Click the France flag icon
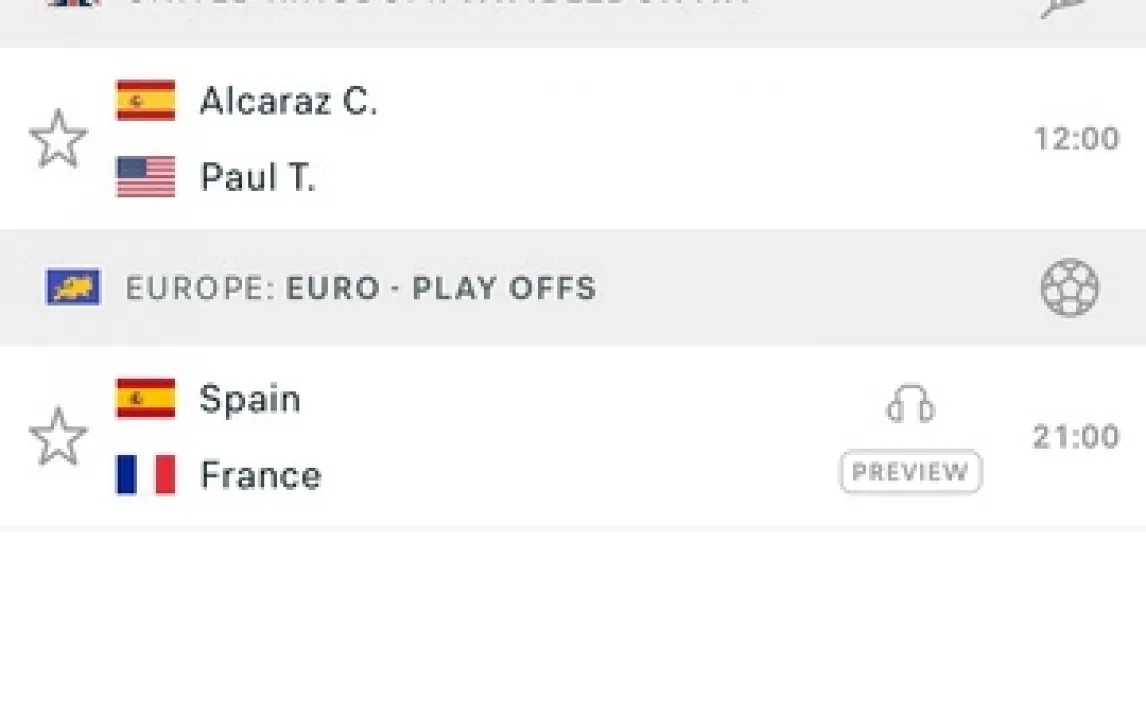 click(146, 475)
